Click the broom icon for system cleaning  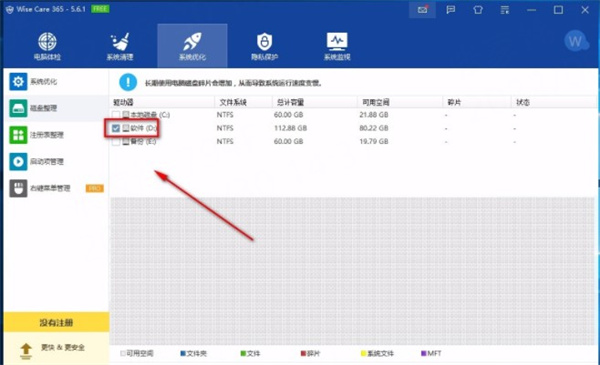(x=120, y=41)
